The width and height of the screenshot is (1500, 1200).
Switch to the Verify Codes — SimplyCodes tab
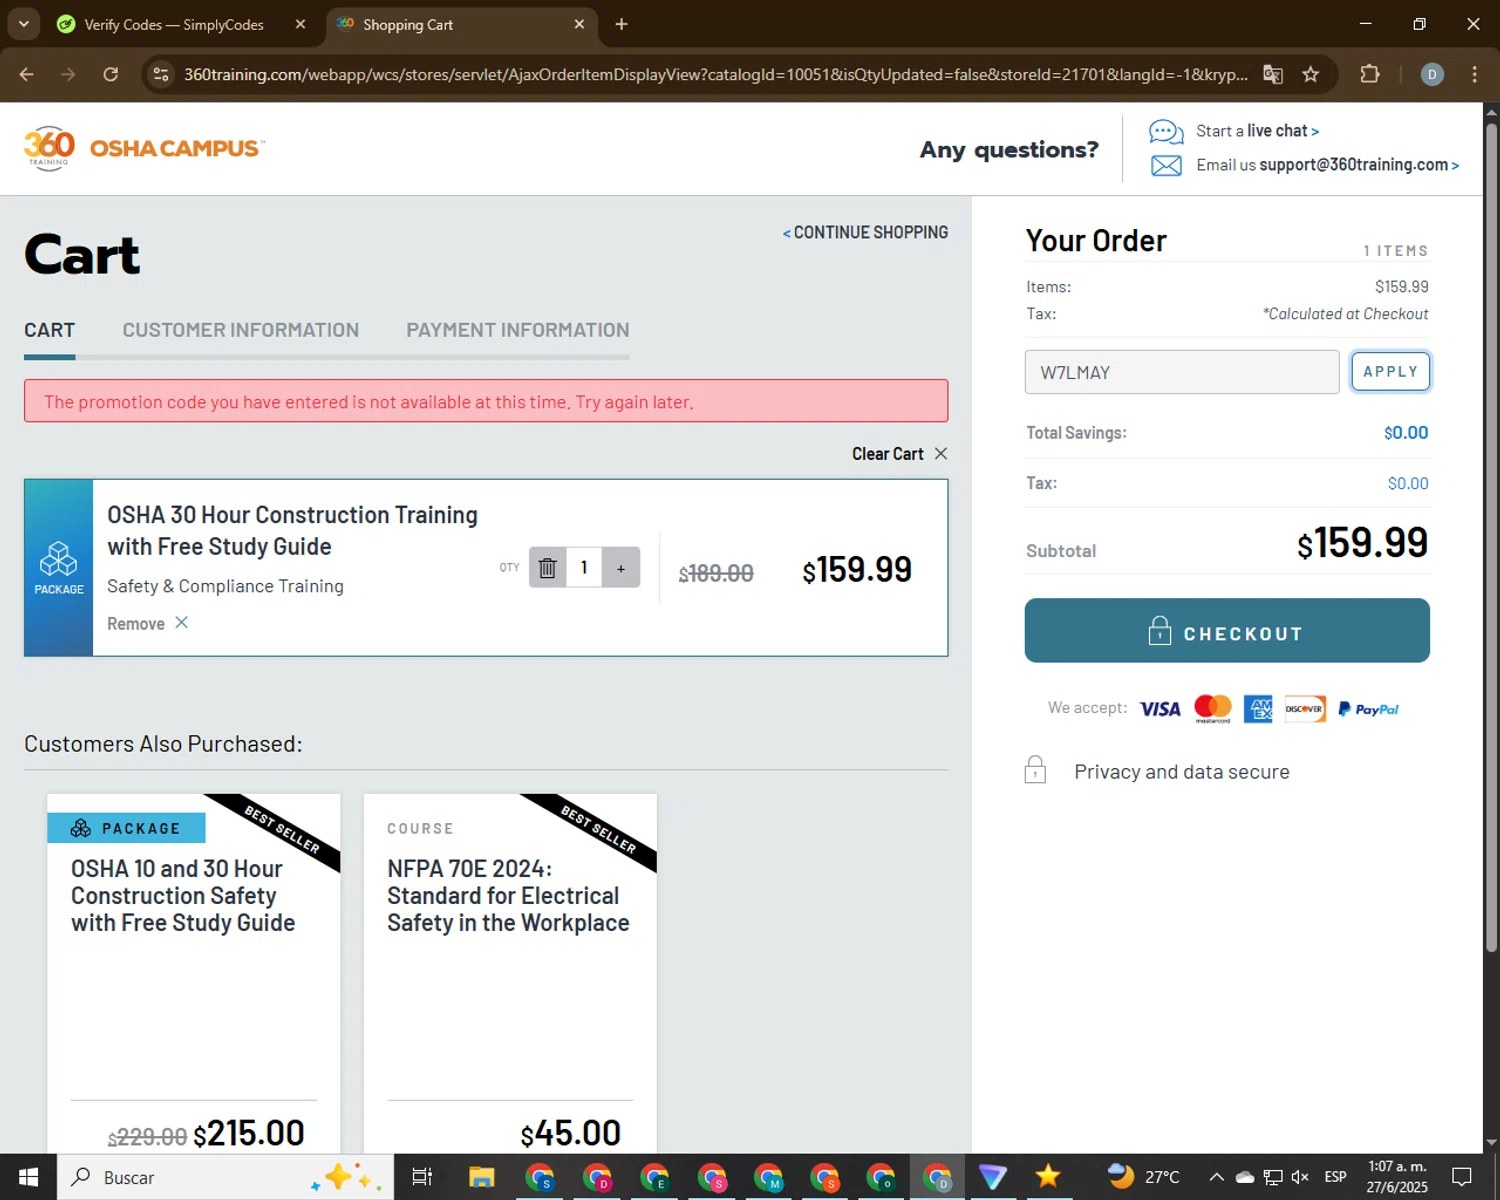[x=173, y=24]
